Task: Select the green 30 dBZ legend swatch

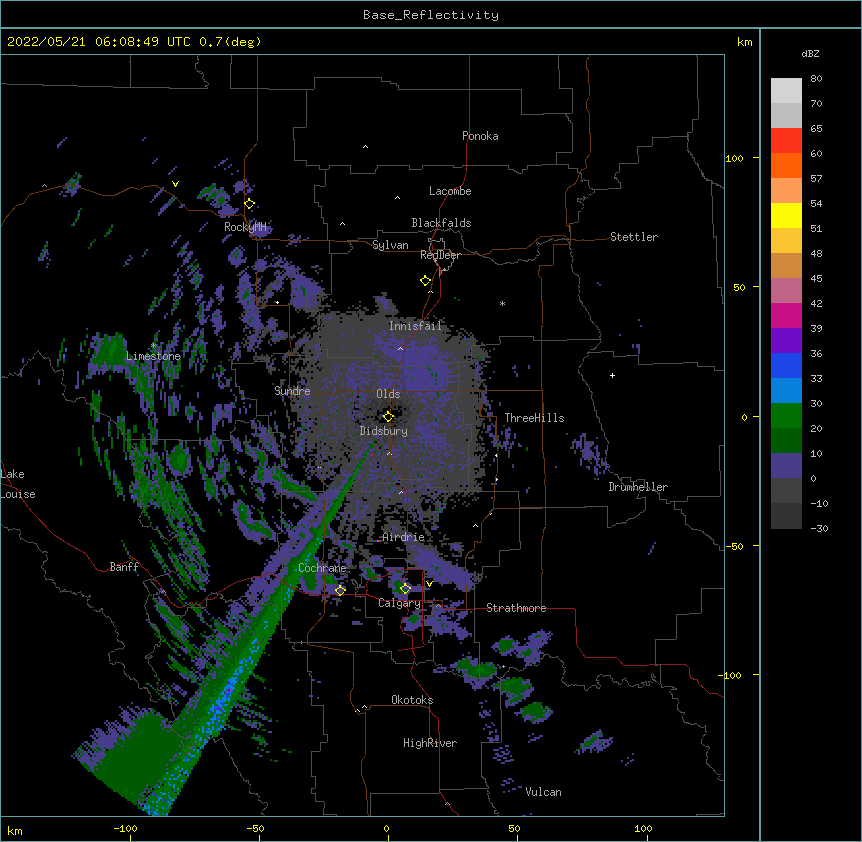Action: [786, 416]
